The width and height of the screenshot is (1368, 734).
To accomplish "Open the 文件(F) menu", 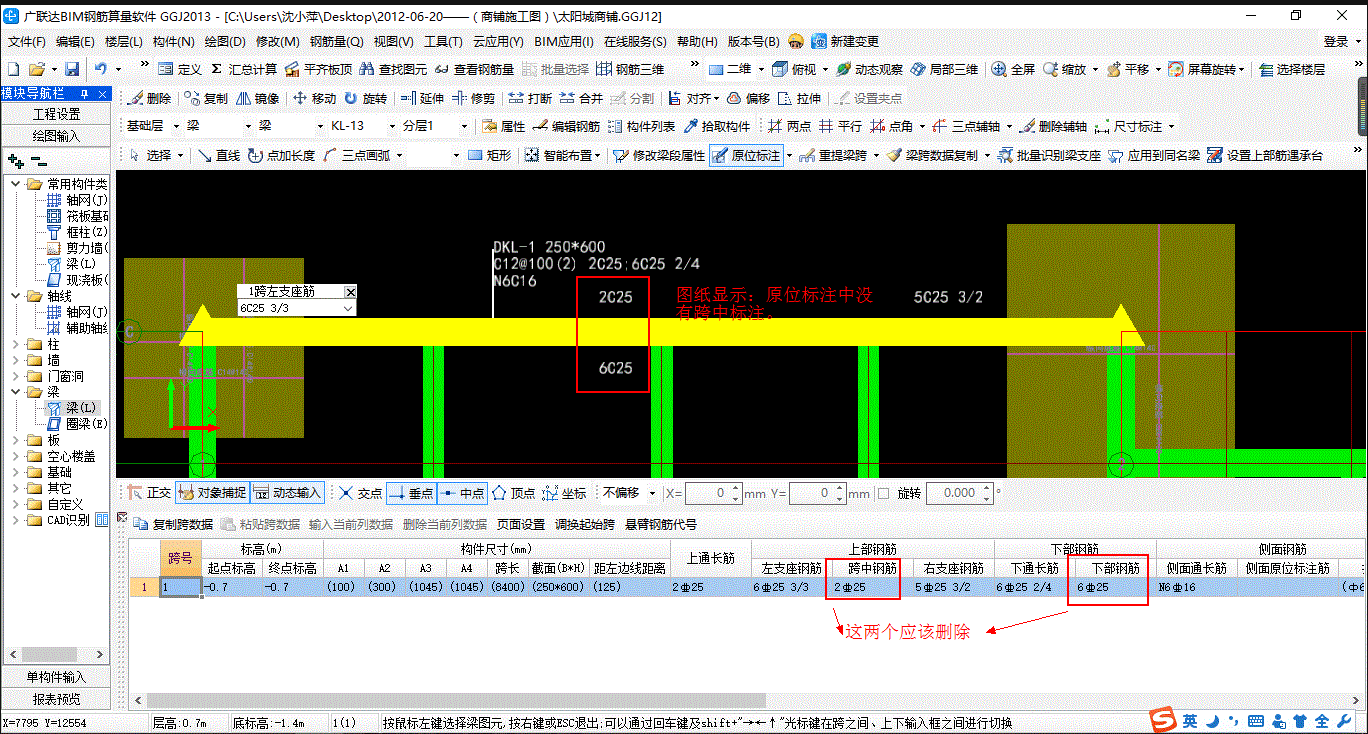I will [x=27, y=41].
